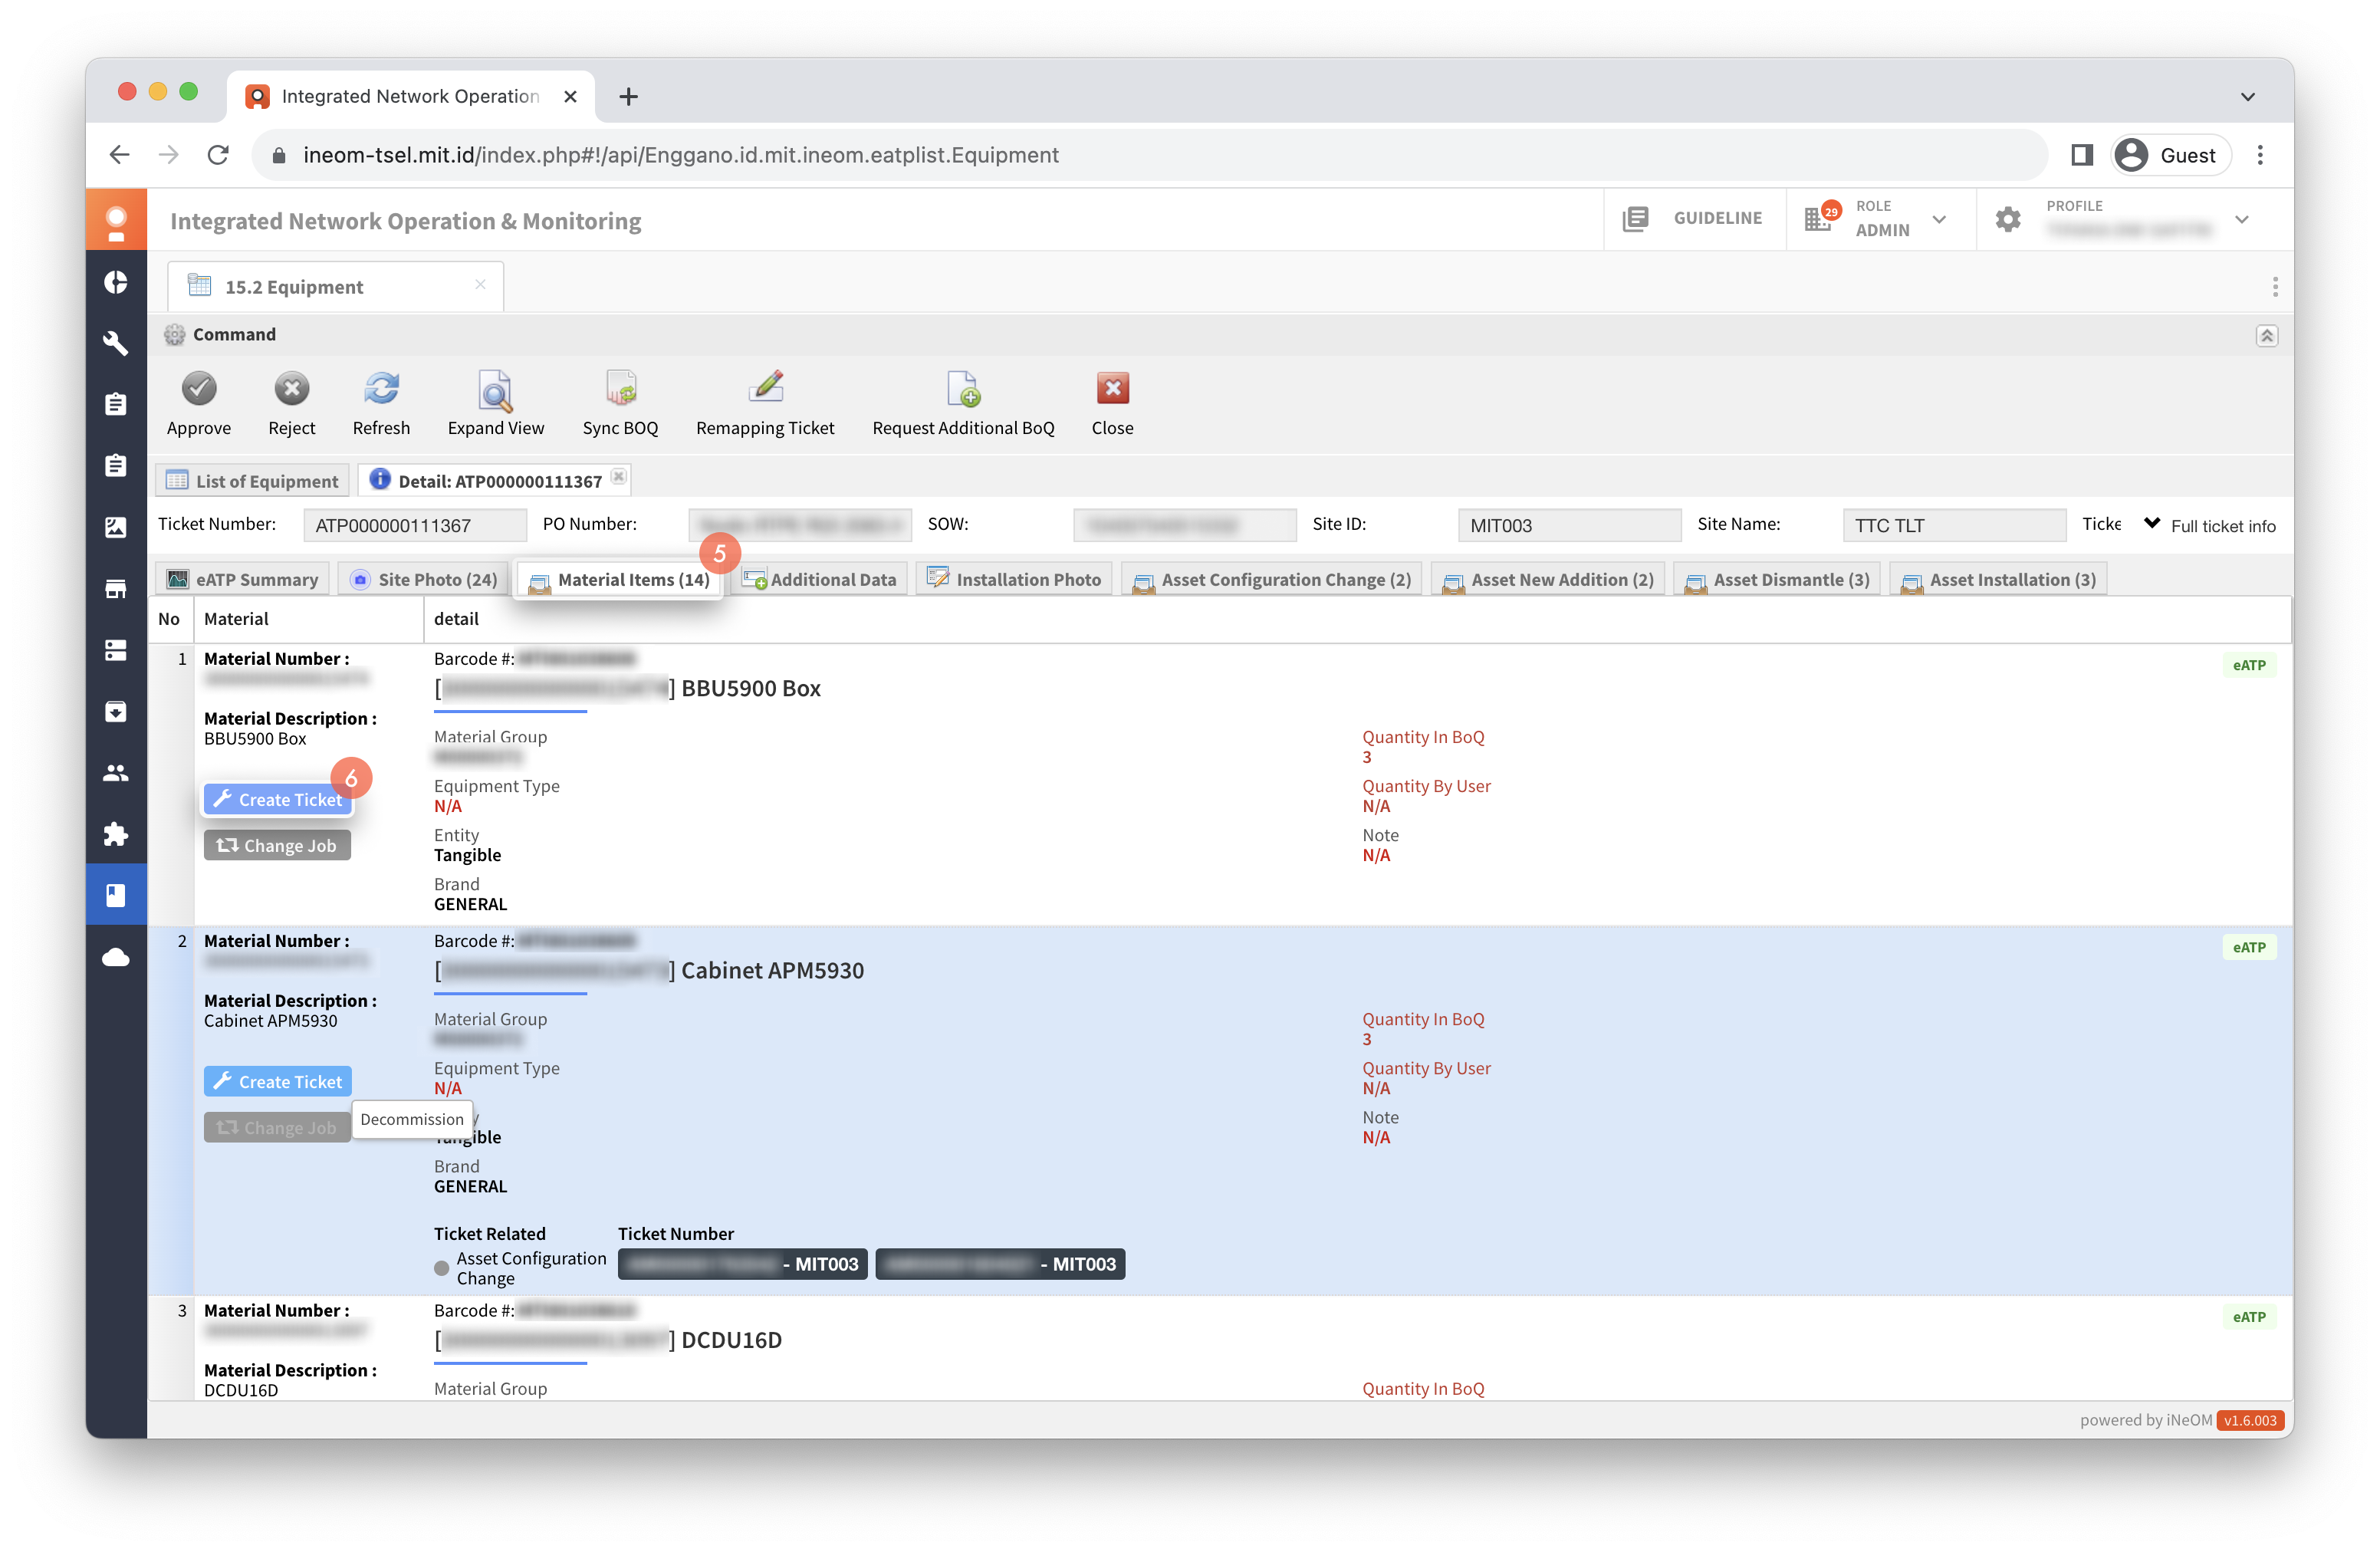2380x1552 pixels.
Task: Create Ticket for BBU5900 Box
Action: 278,799
